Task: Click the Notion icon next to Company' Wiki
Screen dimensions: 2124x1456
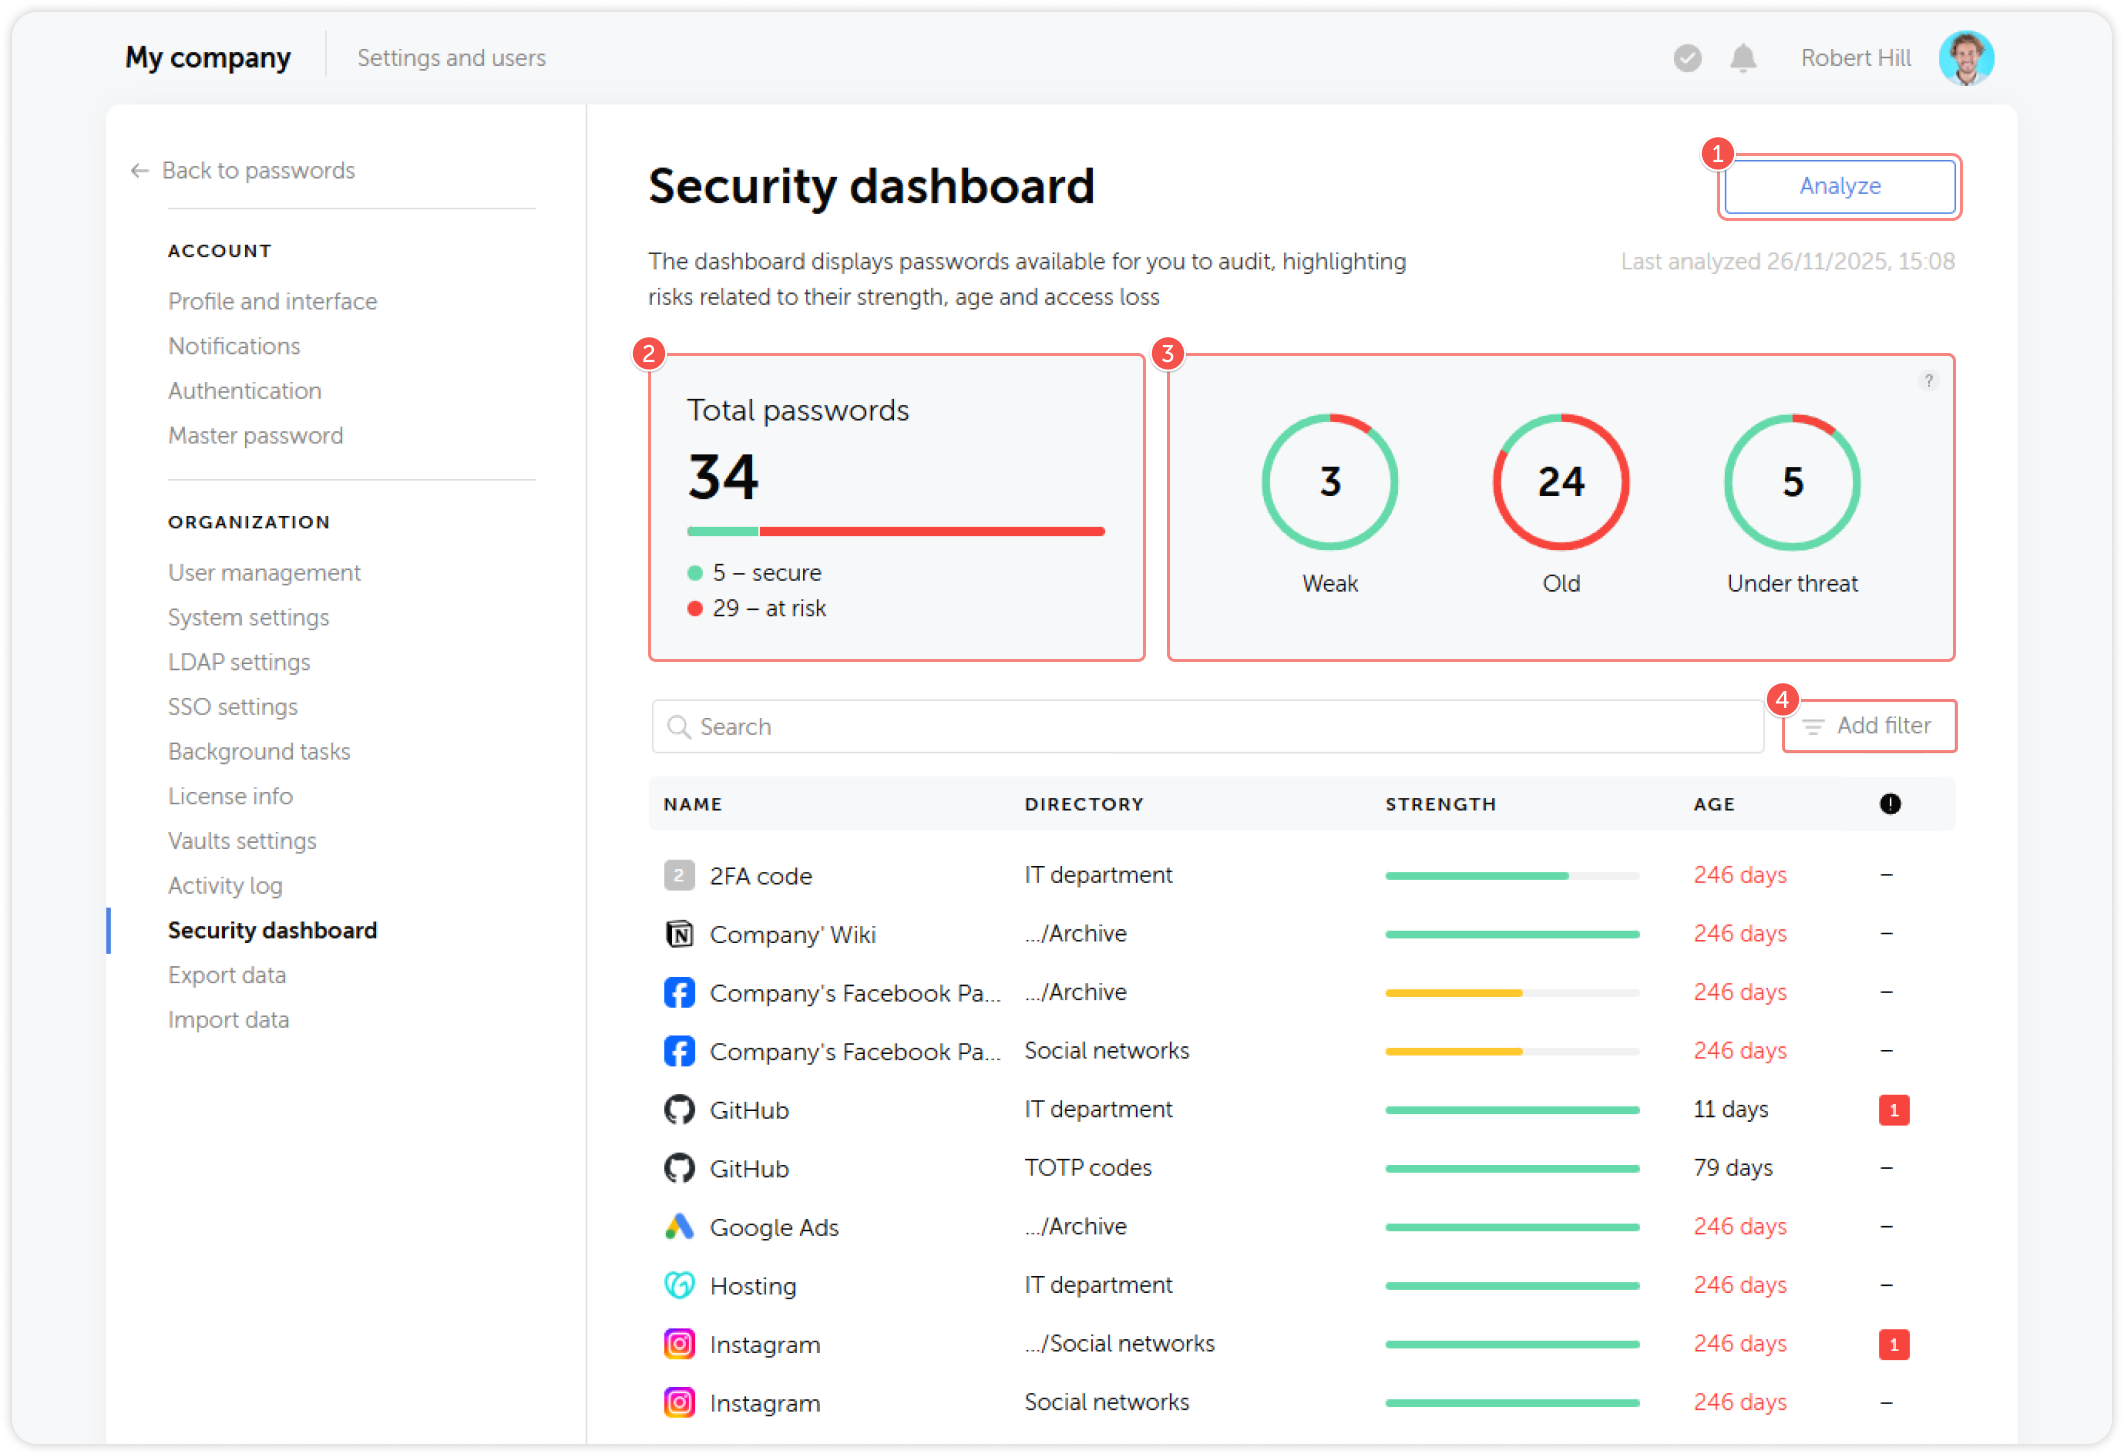Action: [x=679, y=933]
